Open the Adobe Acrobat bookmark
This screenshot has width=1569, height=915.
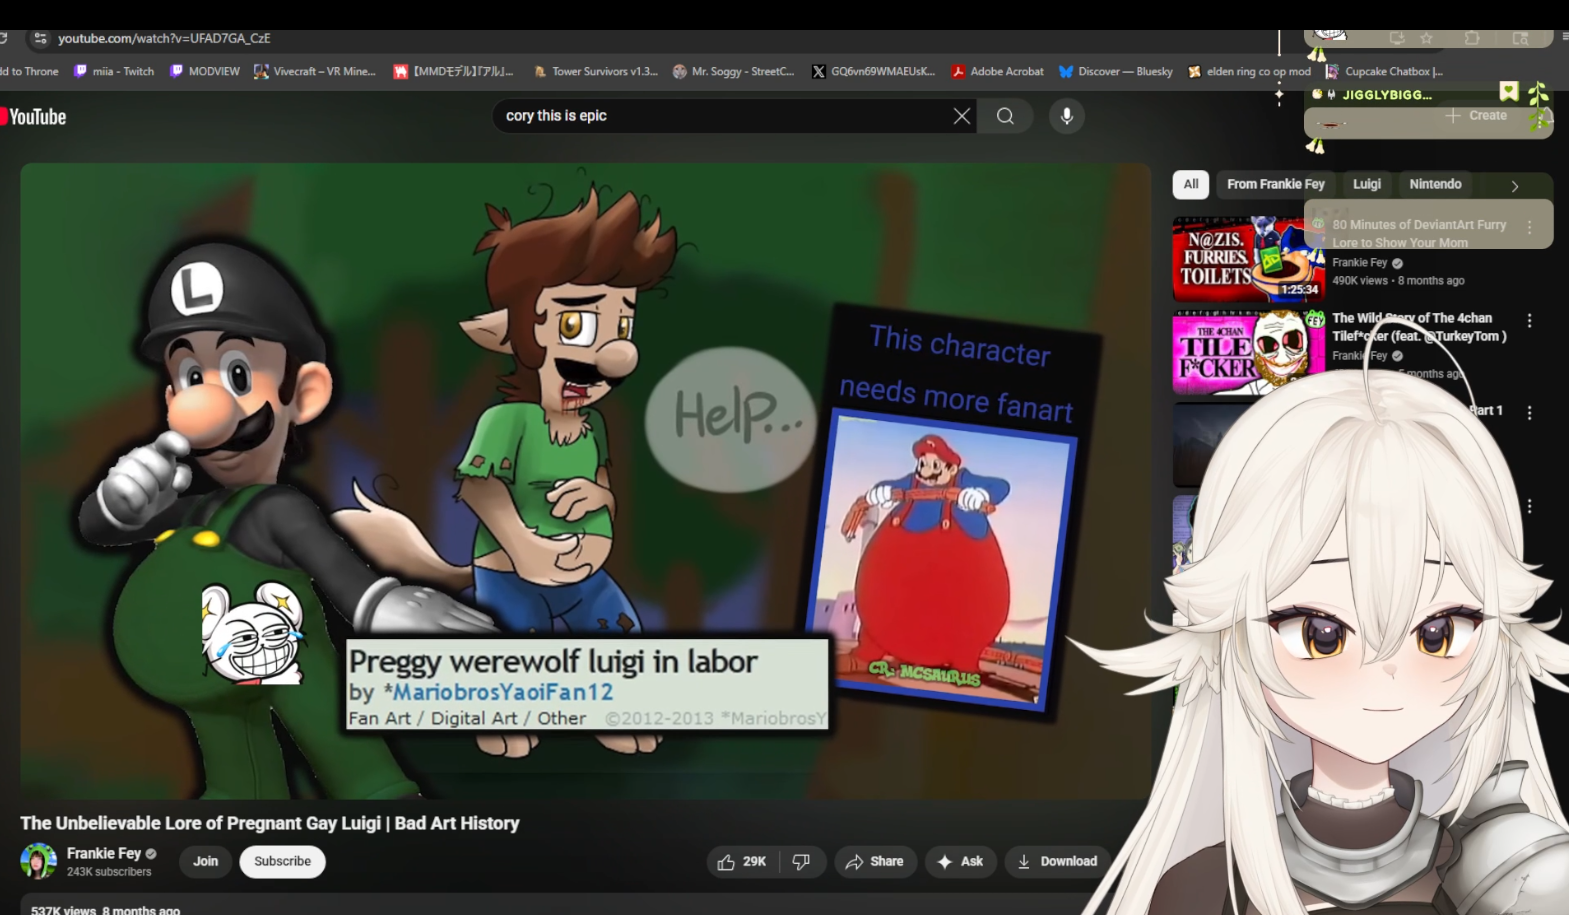point(997,71)
